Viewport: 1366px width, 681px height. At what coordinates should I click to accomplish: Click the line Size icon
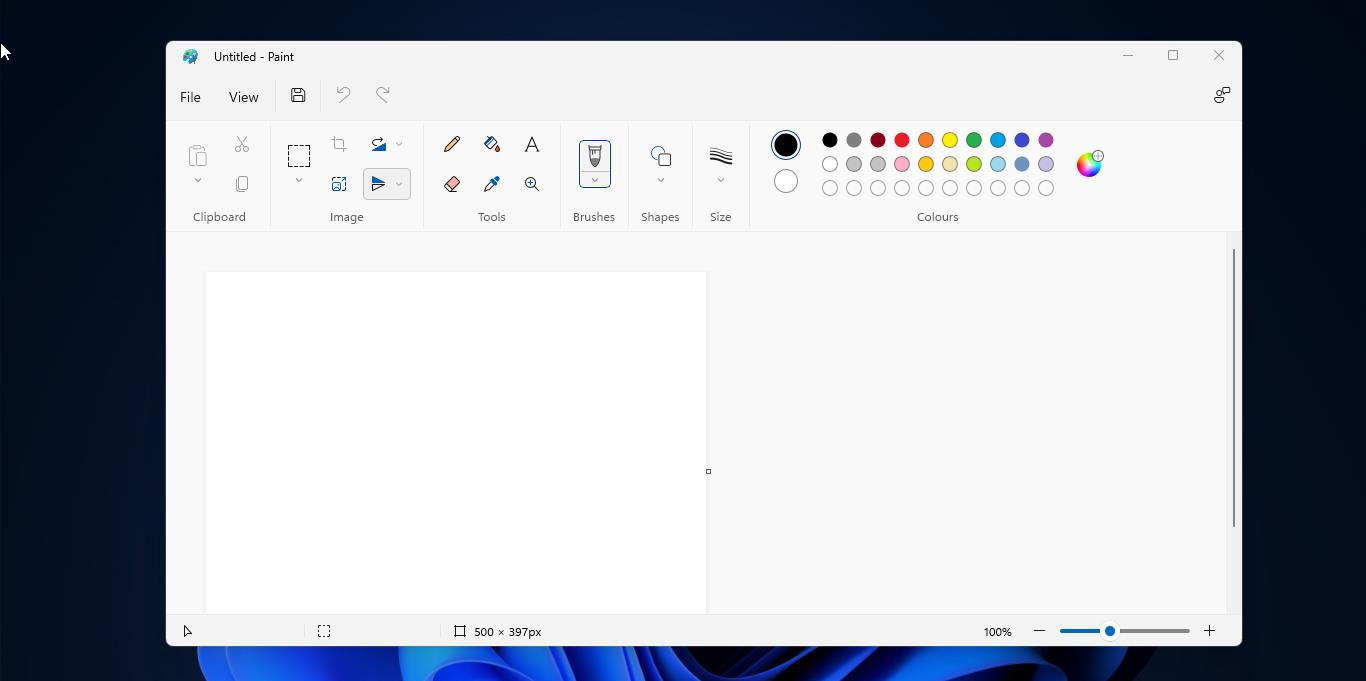[721, 156]
